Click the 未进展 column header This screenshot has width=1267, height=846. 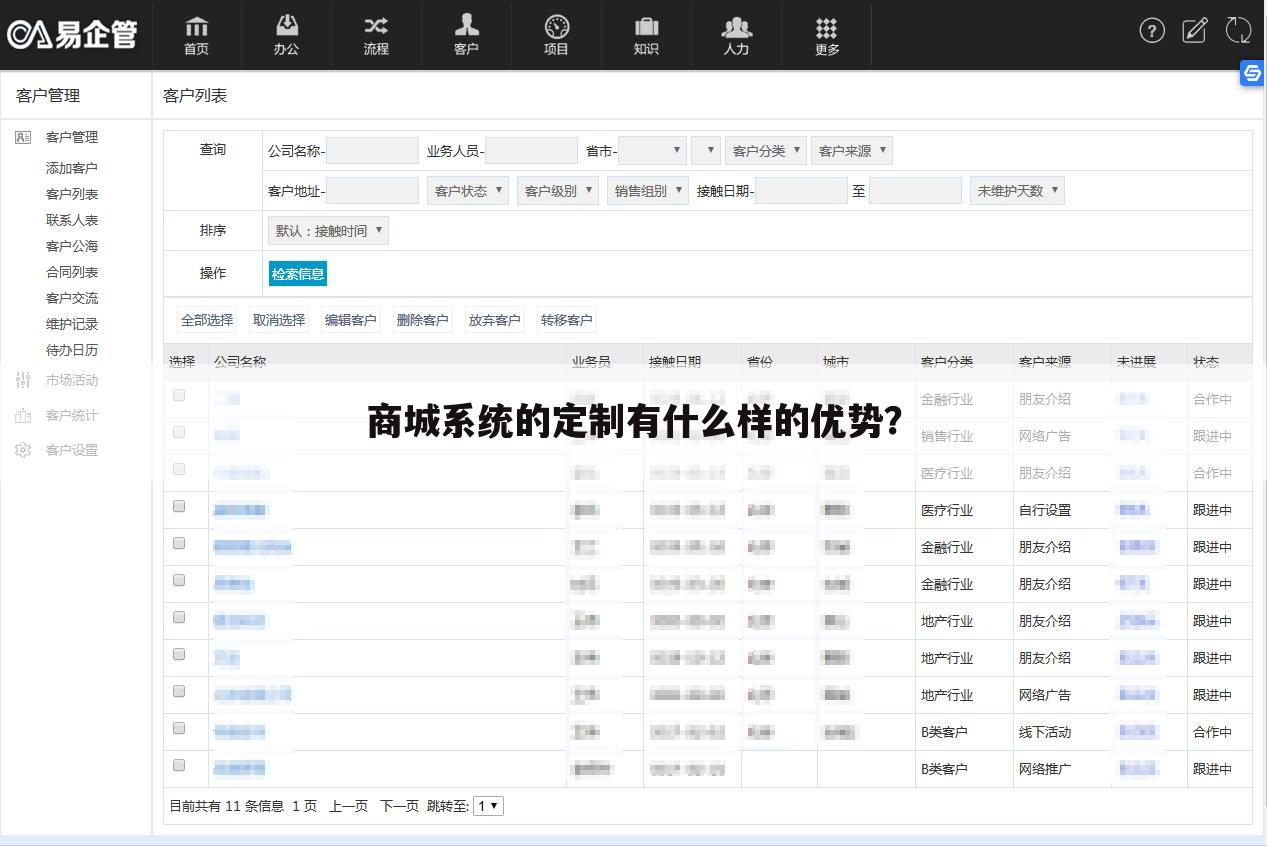pos(1136,361)
